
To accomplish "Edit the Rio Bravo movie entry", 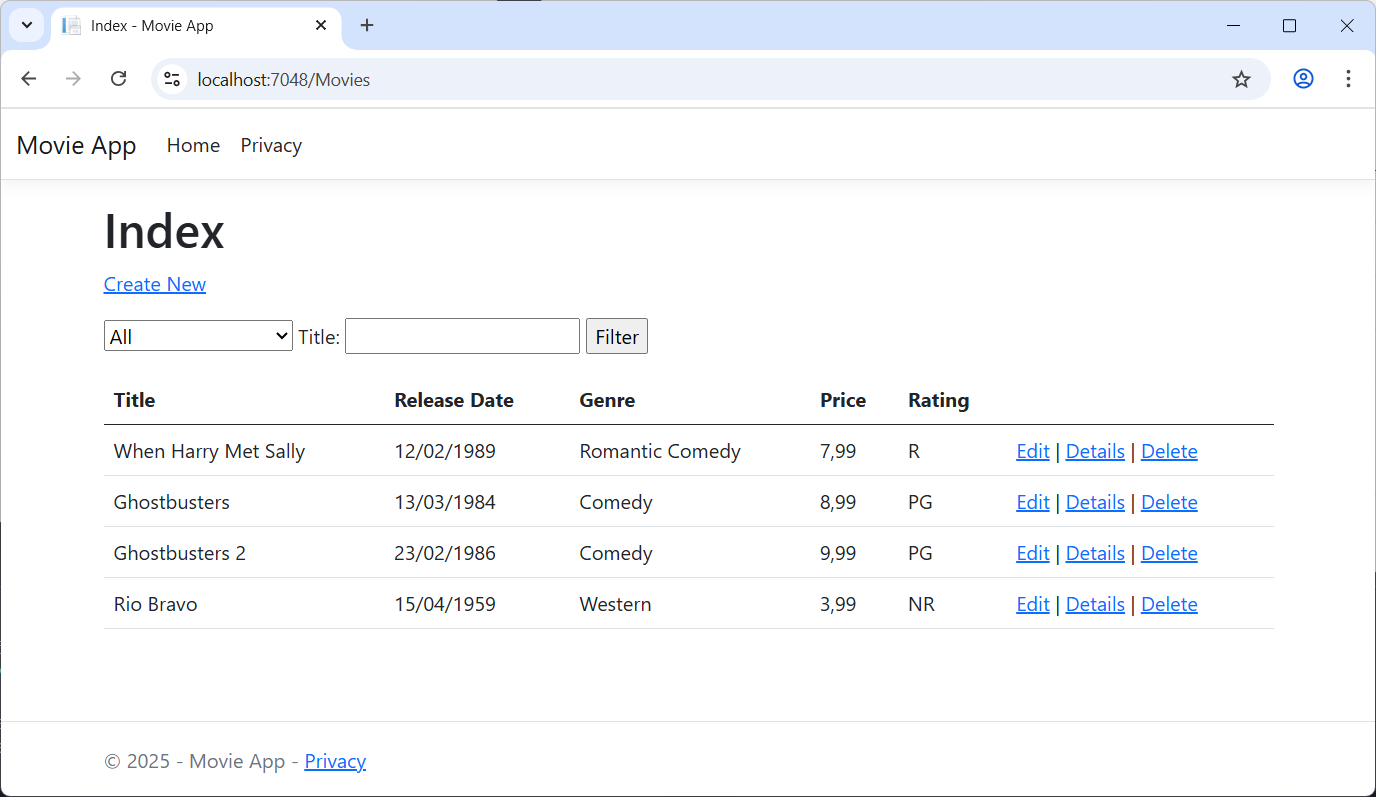I will (1032, 604).
